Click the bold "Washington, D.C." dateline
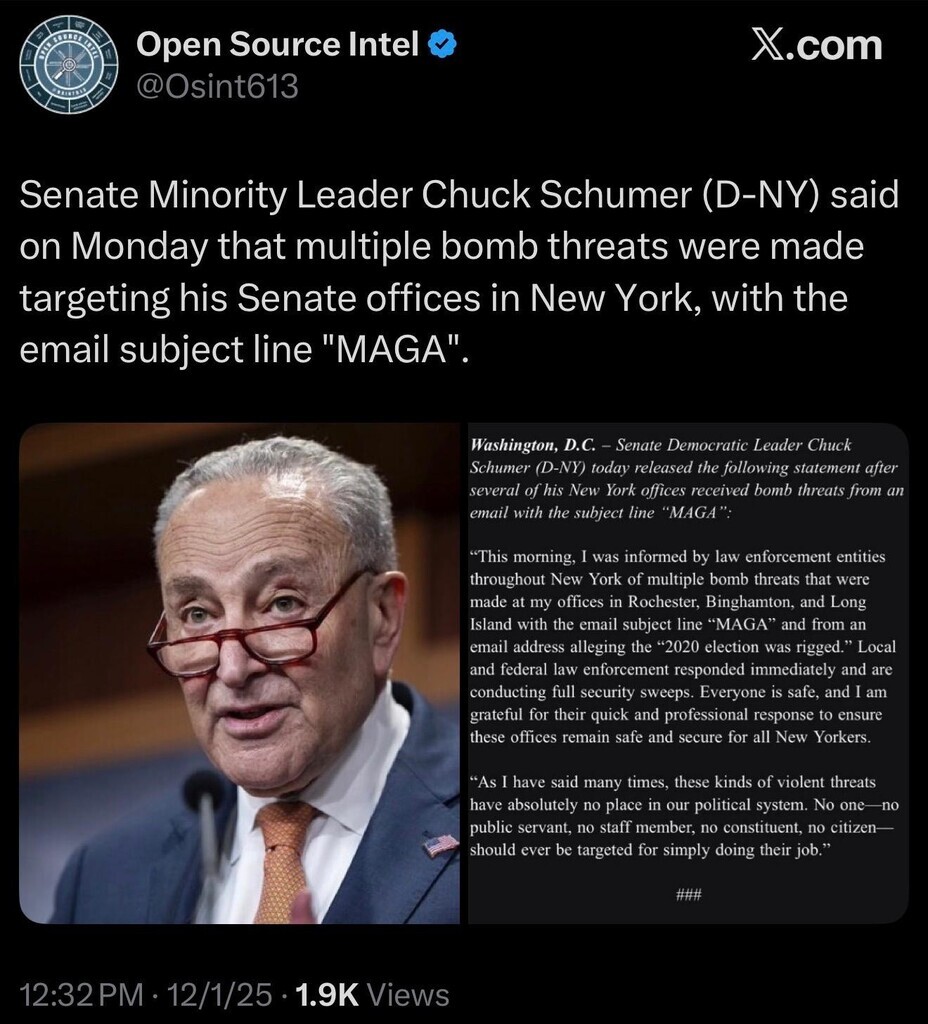The width and height of the screenshot is (928, 1024). coord(533,445)
